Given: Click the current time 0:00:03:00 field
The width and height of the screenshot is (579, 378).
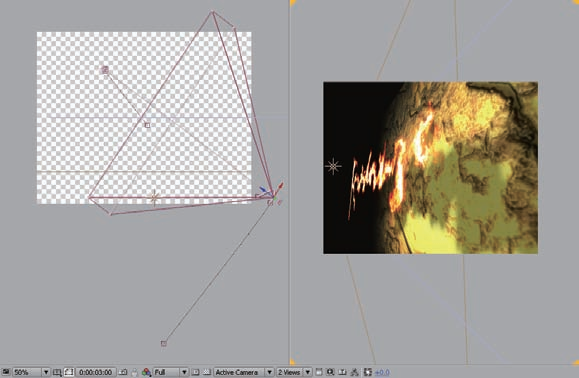Looking at the screenshot, I should tap(96, 372).
